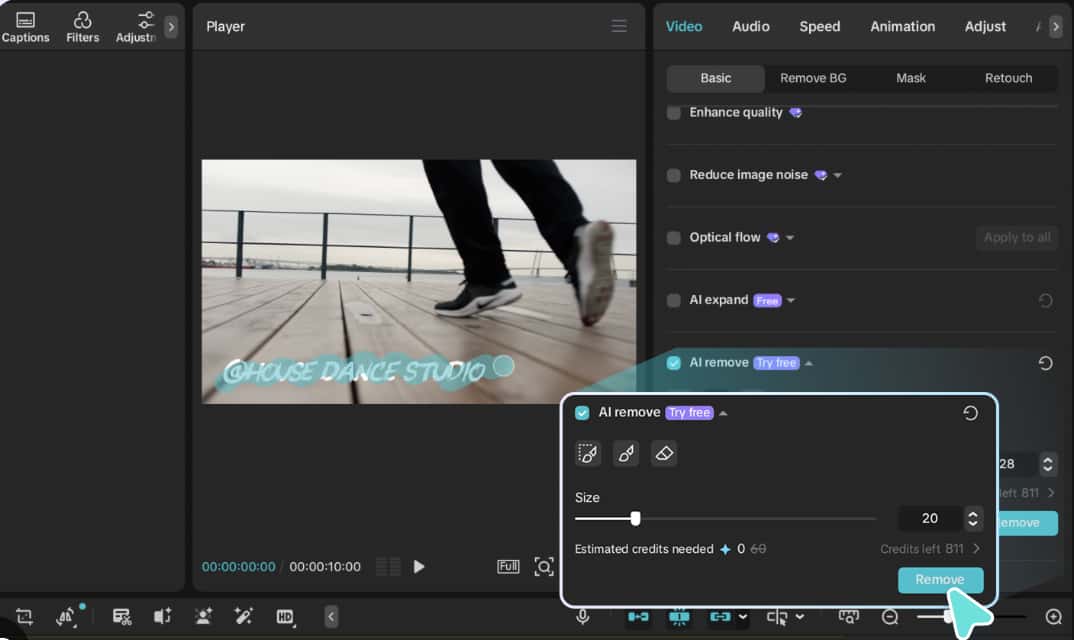
Task: Expand Reduce image noise dropdown arrow
Action: pos(837,175)
